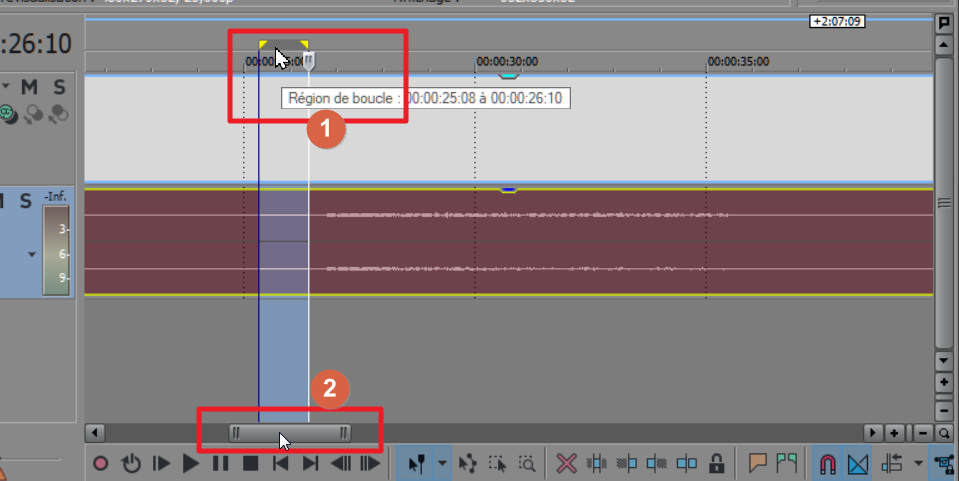The height and width of the screenshot is (481, 959).
Task: Click the Make Compositing Child icon
Action: (59, 114)
